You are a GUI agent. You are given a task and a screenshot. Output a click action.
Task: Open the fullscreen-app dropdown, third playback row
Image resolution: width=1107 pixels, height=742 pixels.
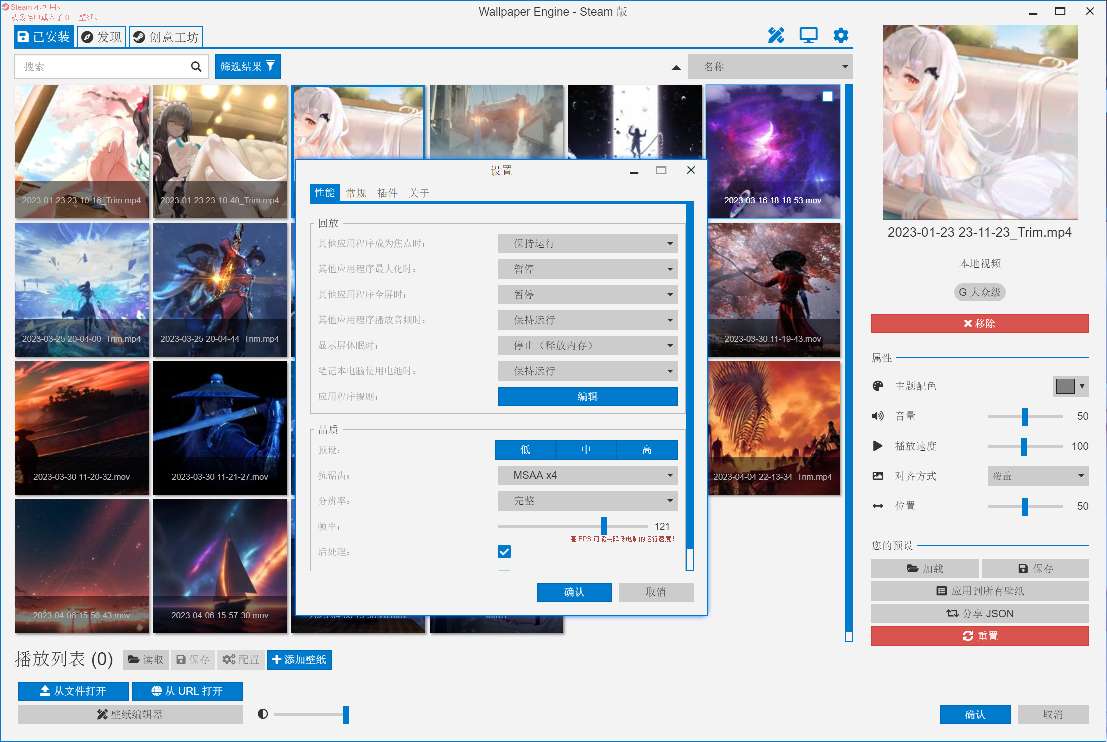tap(587, 294)
